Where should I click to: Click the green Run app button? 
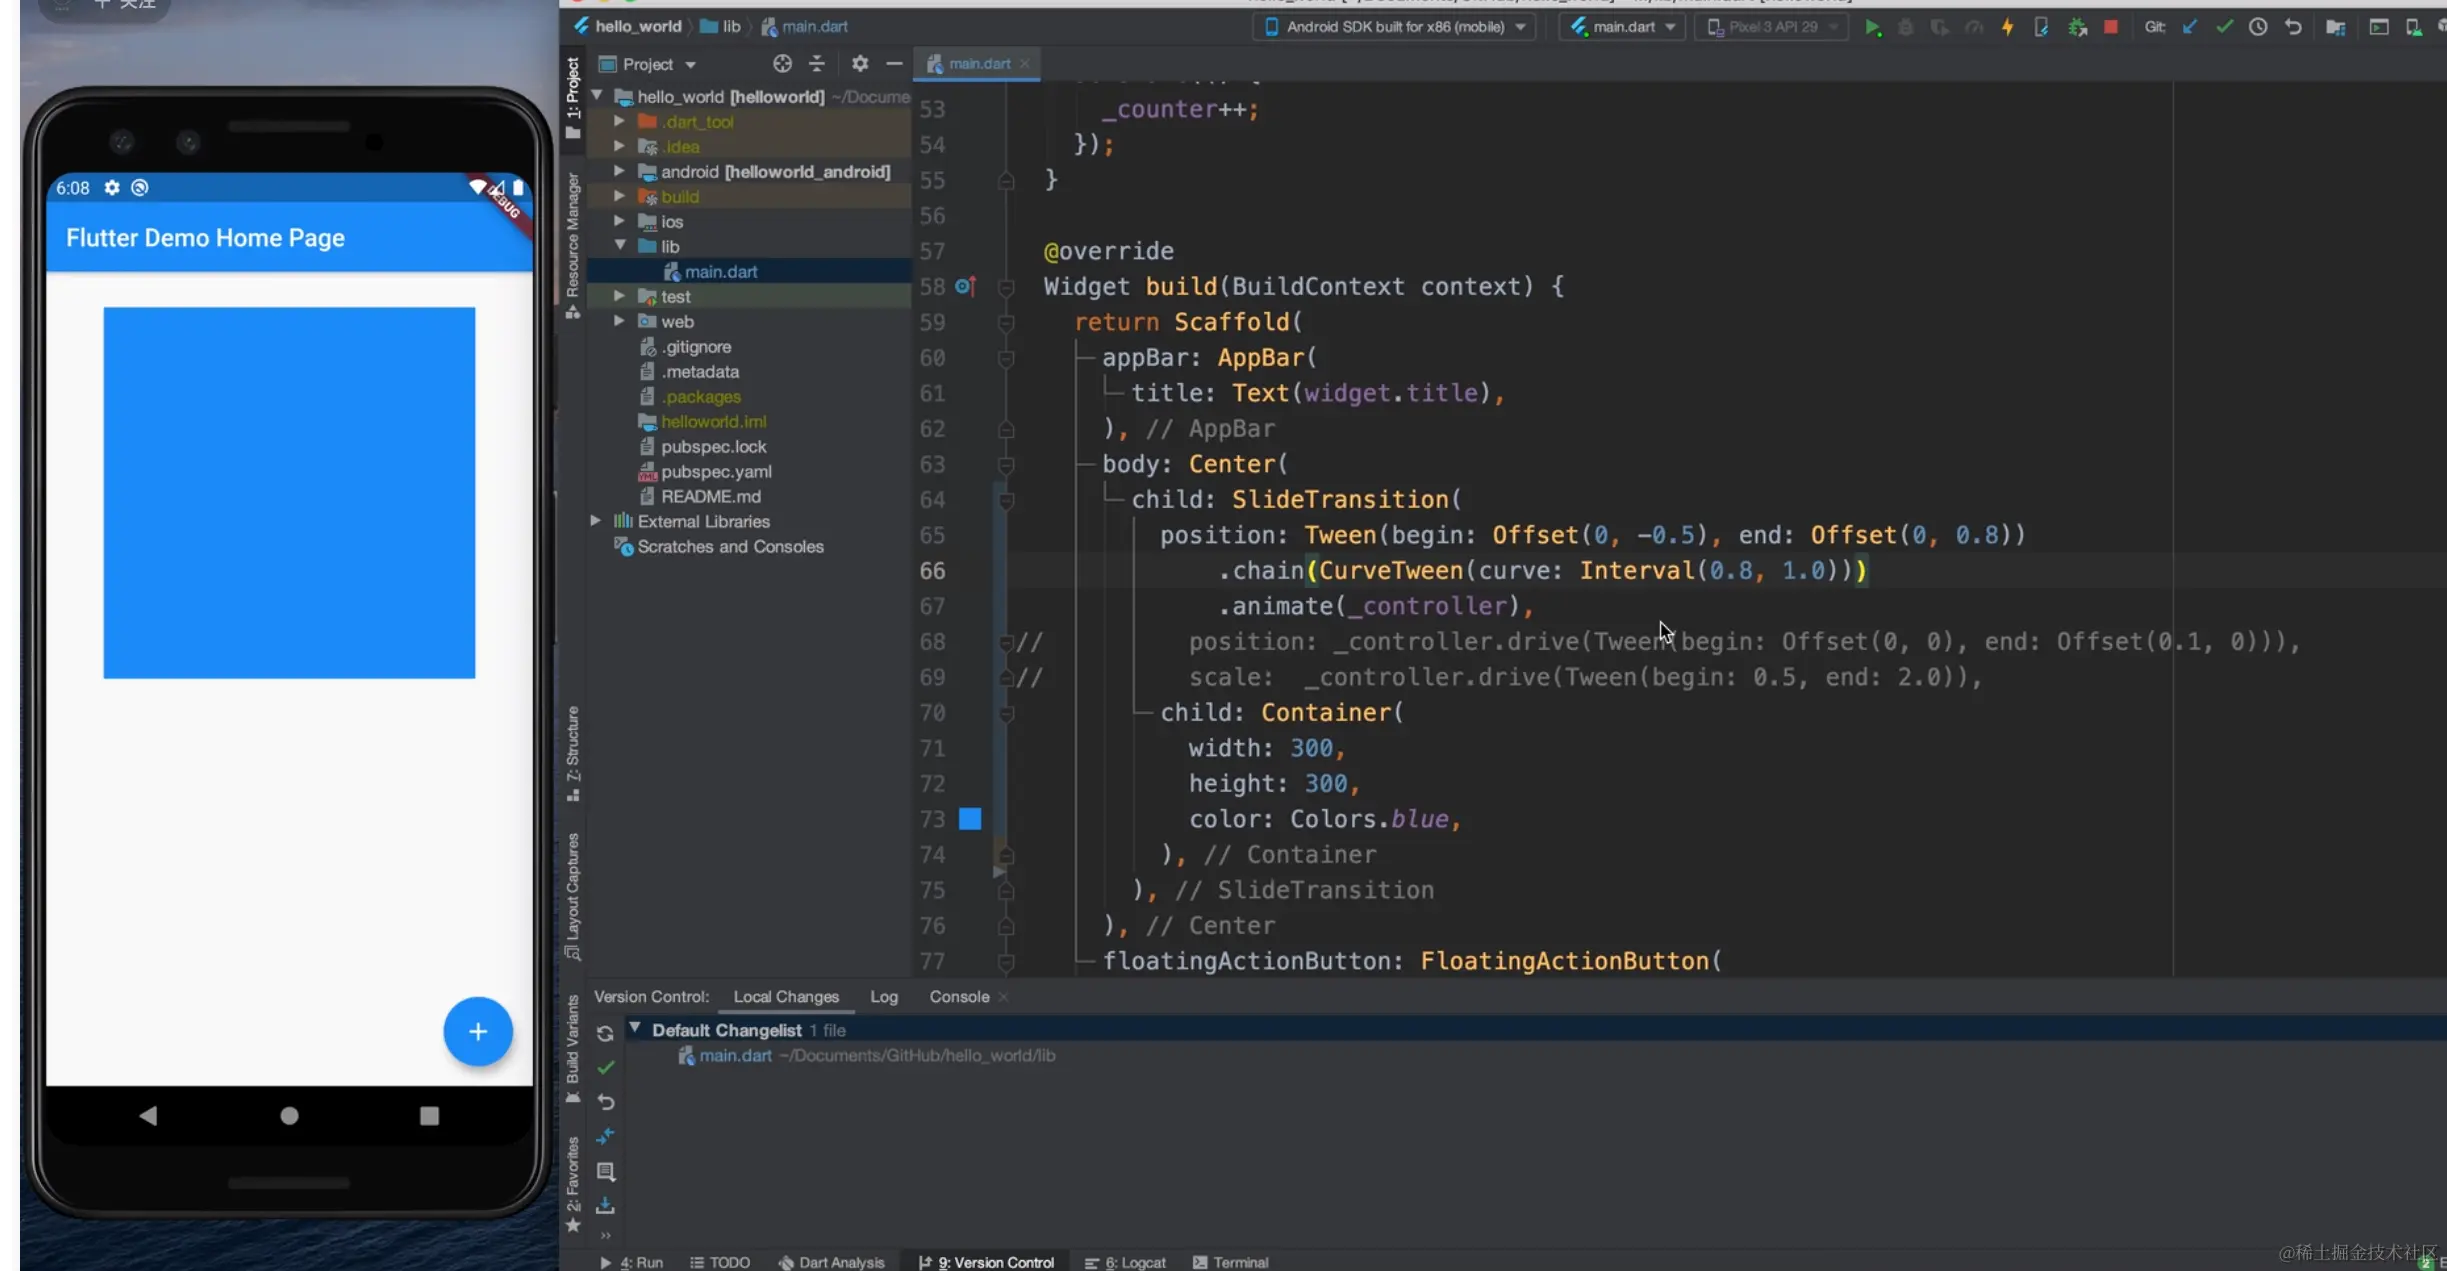tap(1873, 27)
